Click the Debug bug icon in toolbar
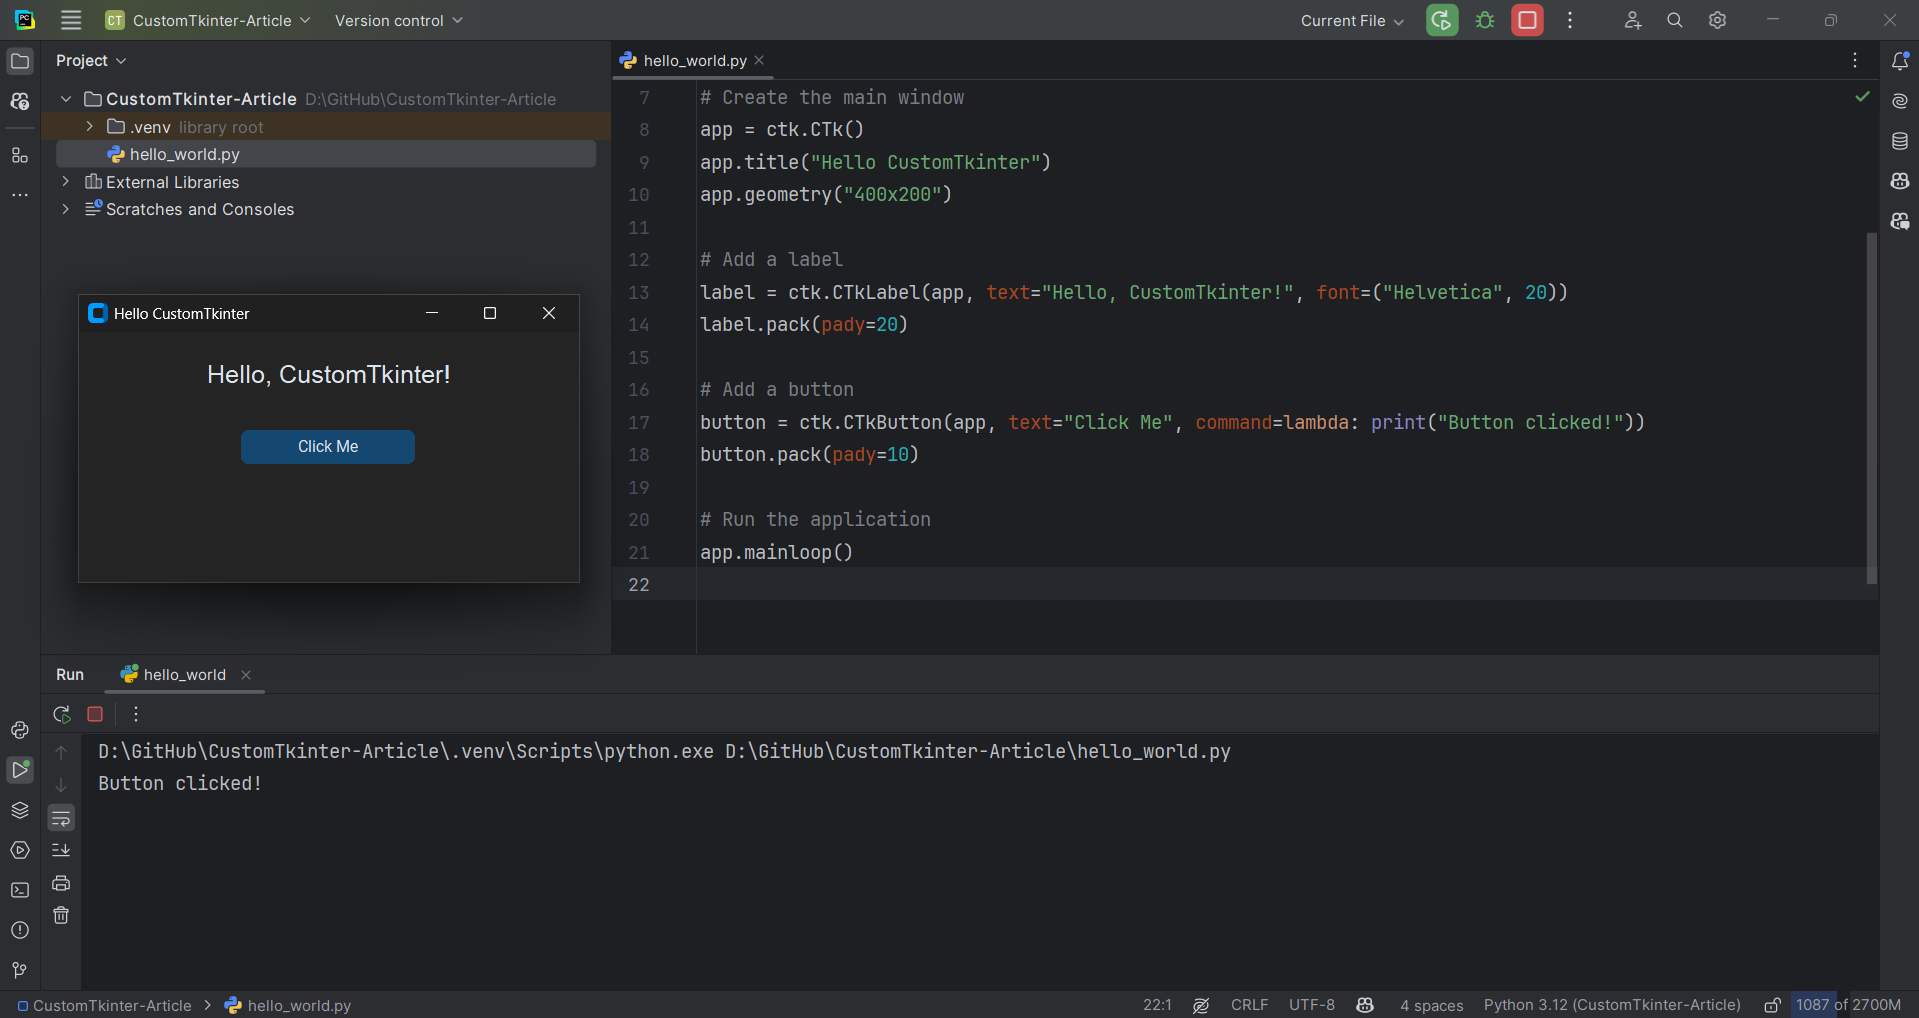The width and height of the screenshot is (1919, 1018). 1485,21
